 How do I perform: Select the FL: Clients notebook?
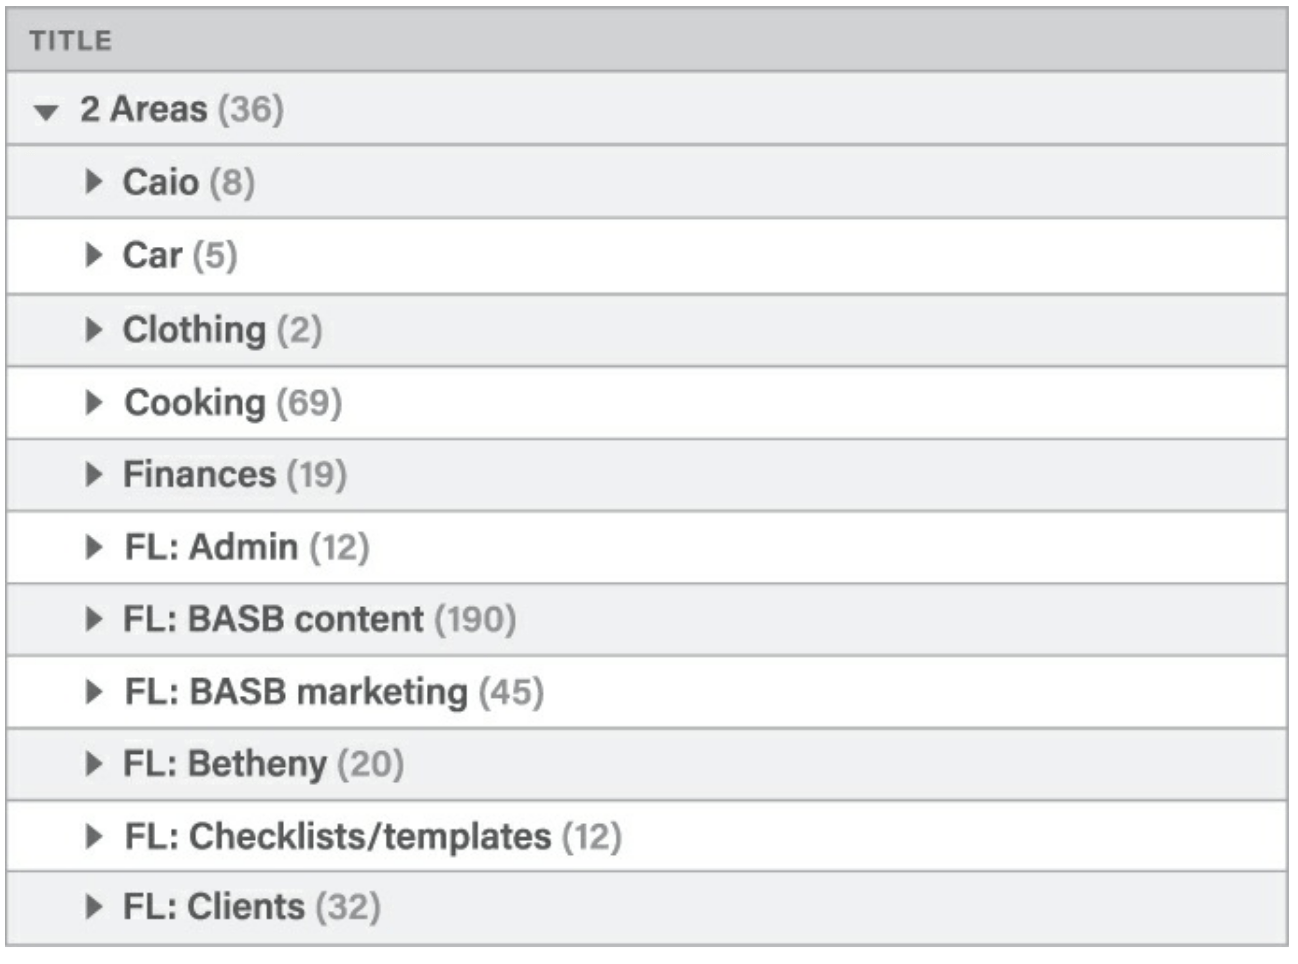click(214, 907)
